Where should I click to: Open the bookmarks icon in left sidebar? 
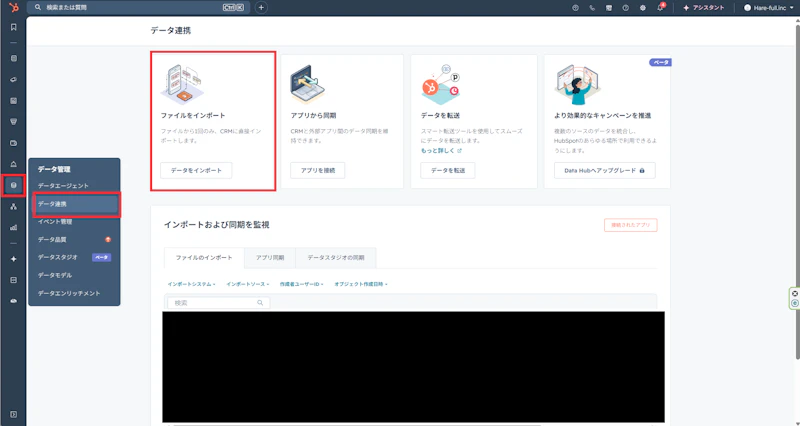(14, 27)
